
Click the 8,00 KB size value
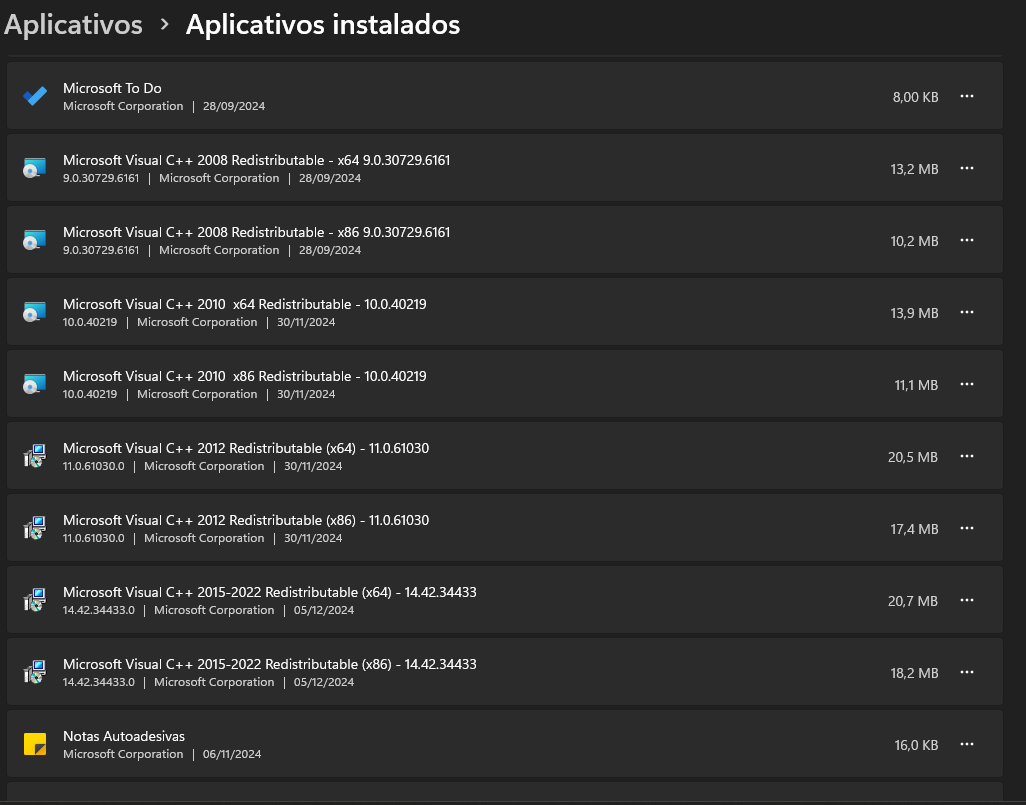tap(915, 97)
